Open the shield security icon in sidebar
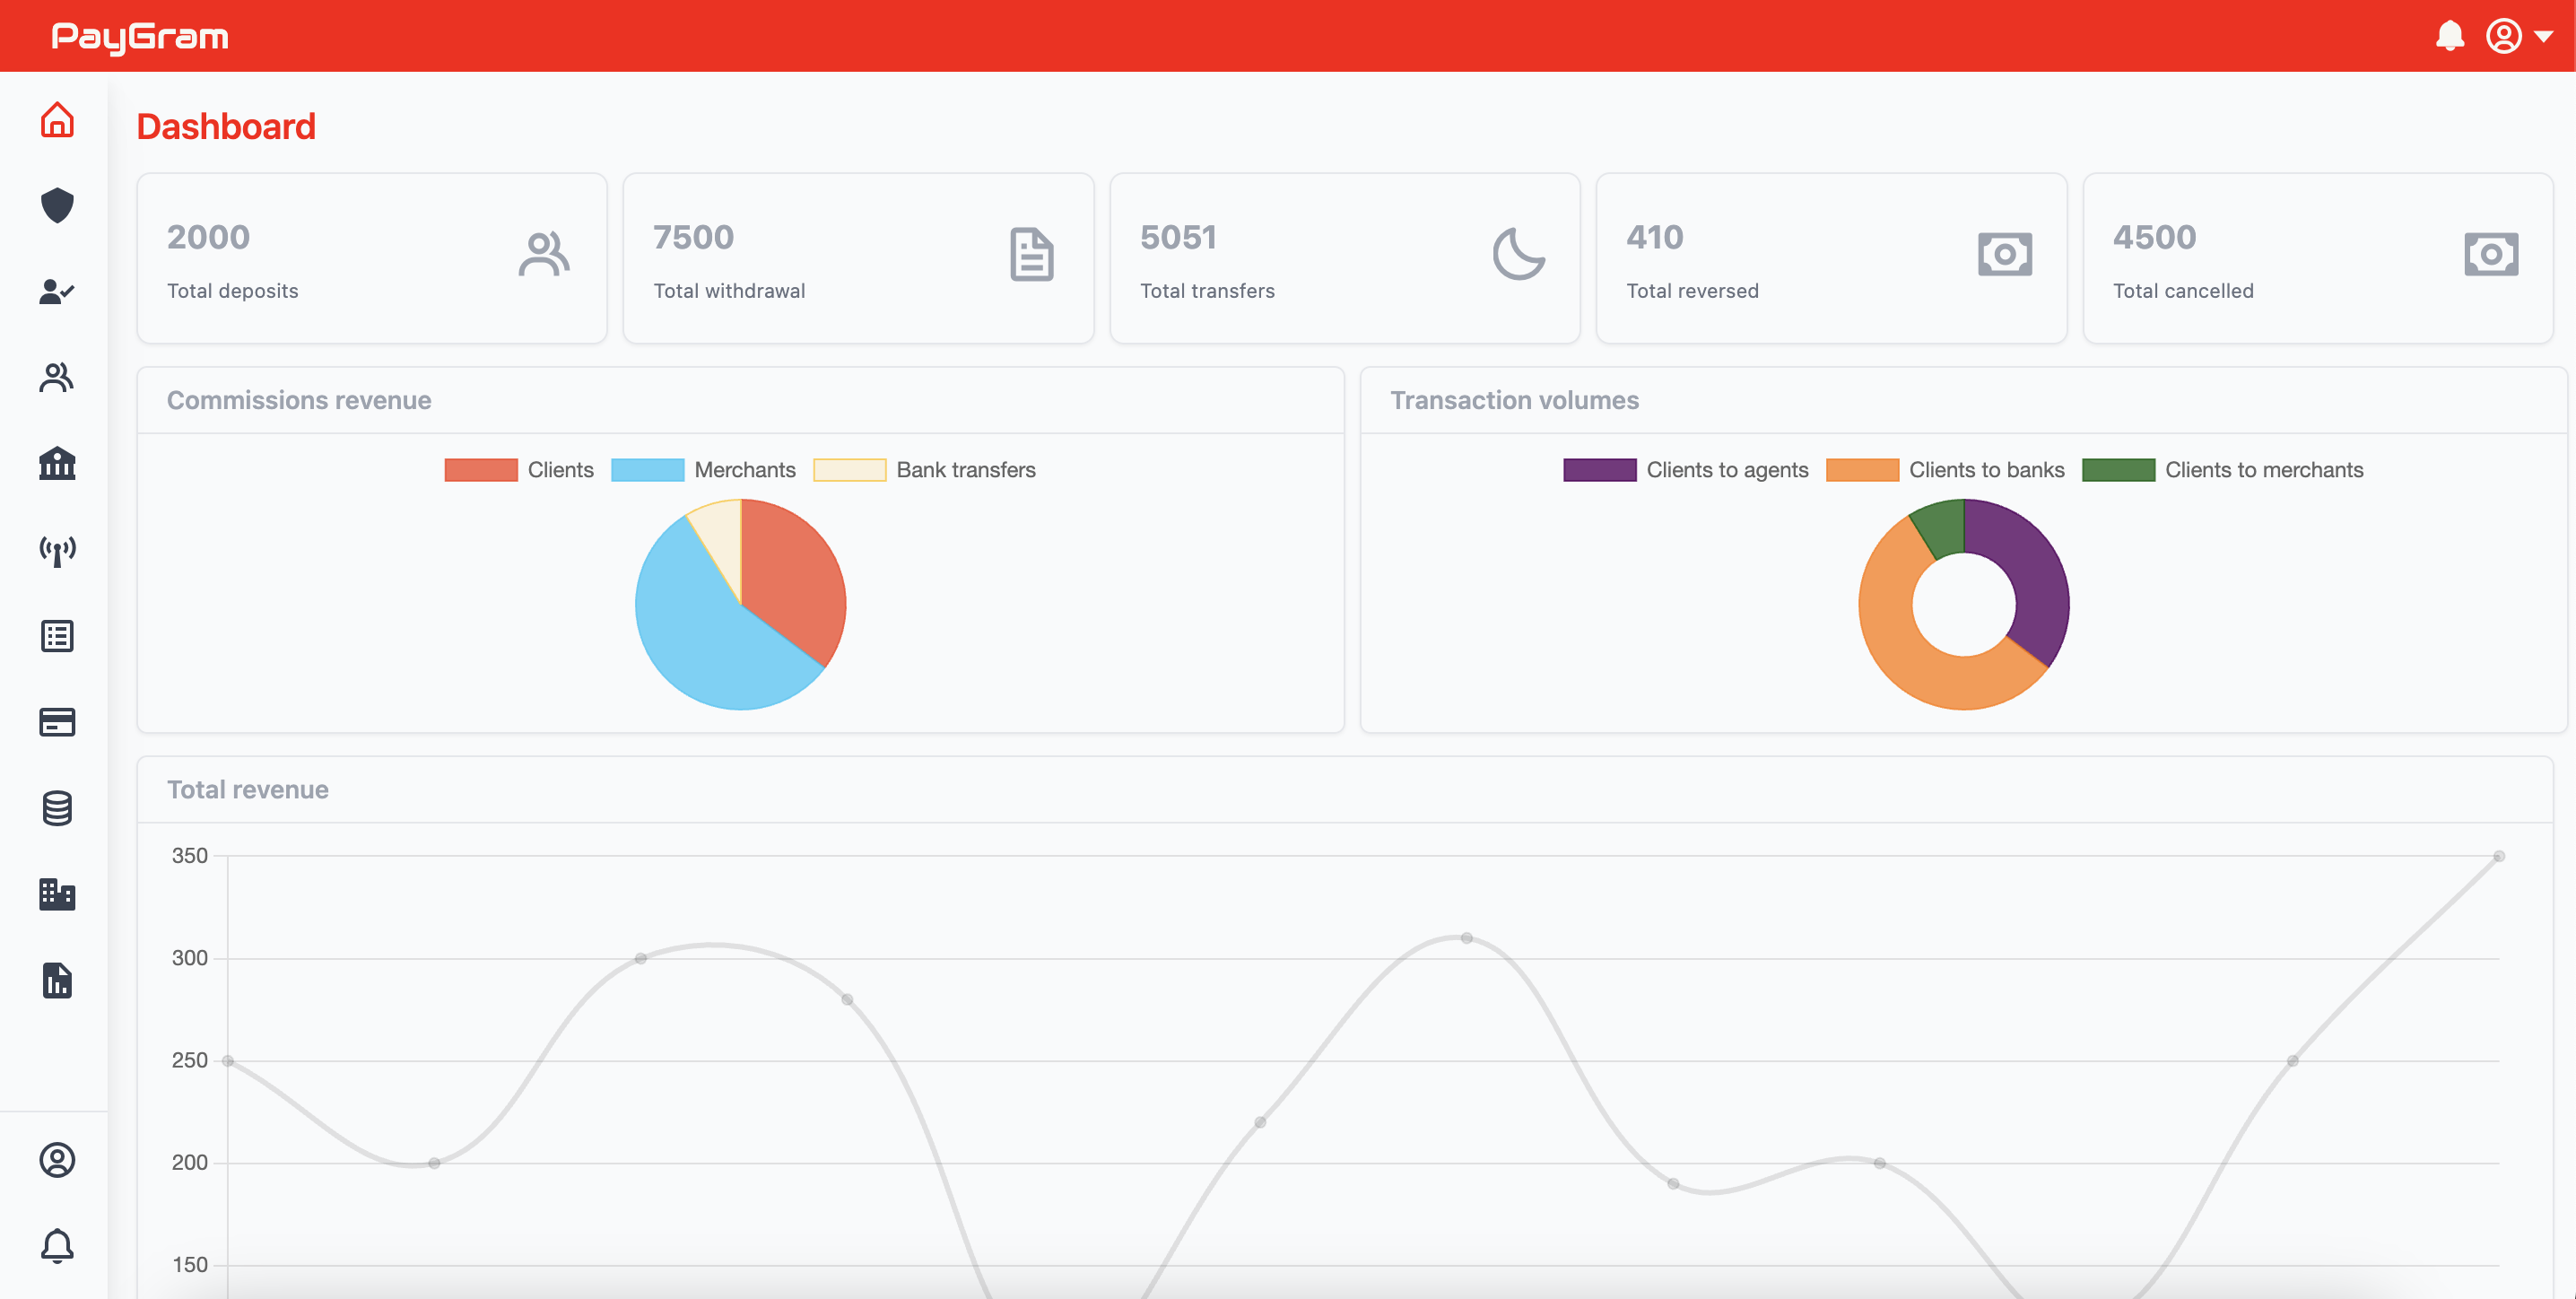This screenshot has width=2576, height=1299. point(57,206)
